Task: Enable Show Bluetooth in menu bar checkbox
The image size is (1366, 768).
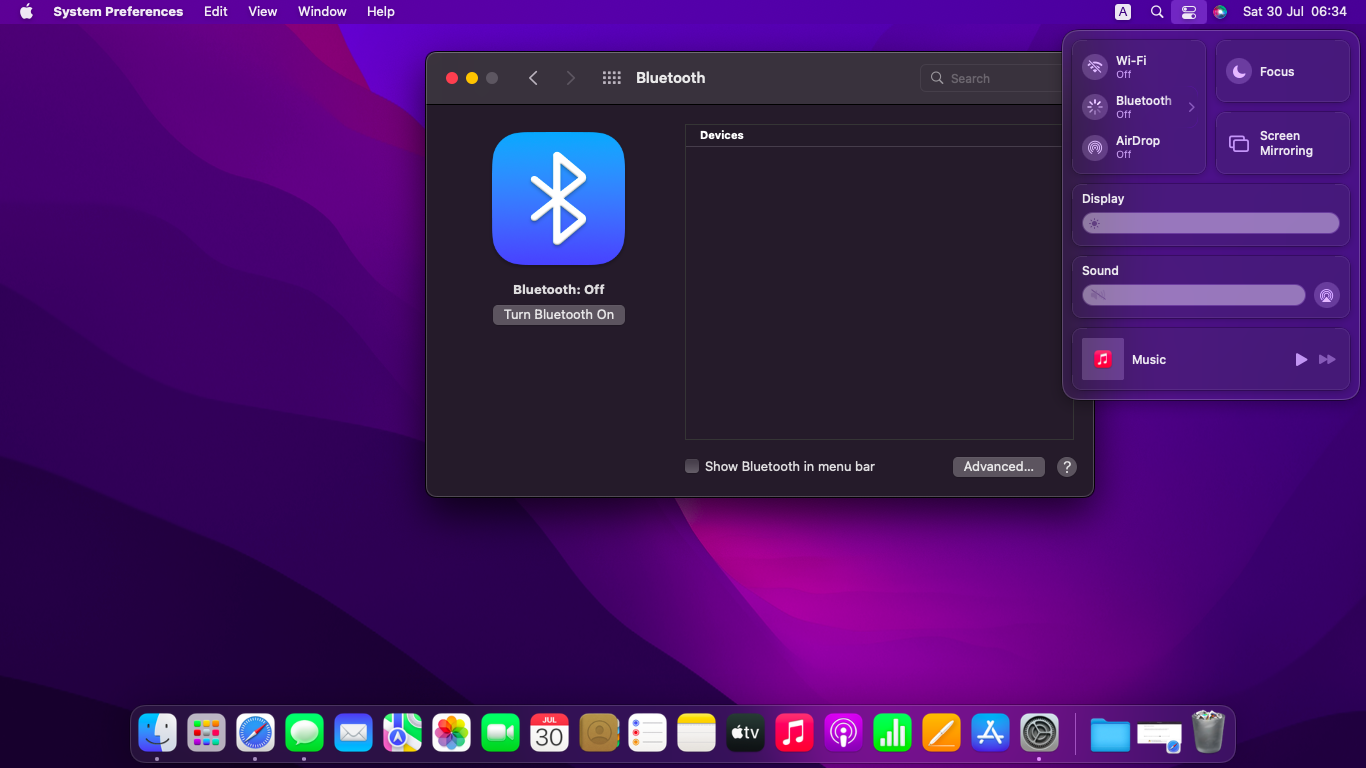Action: click(692, 467)
